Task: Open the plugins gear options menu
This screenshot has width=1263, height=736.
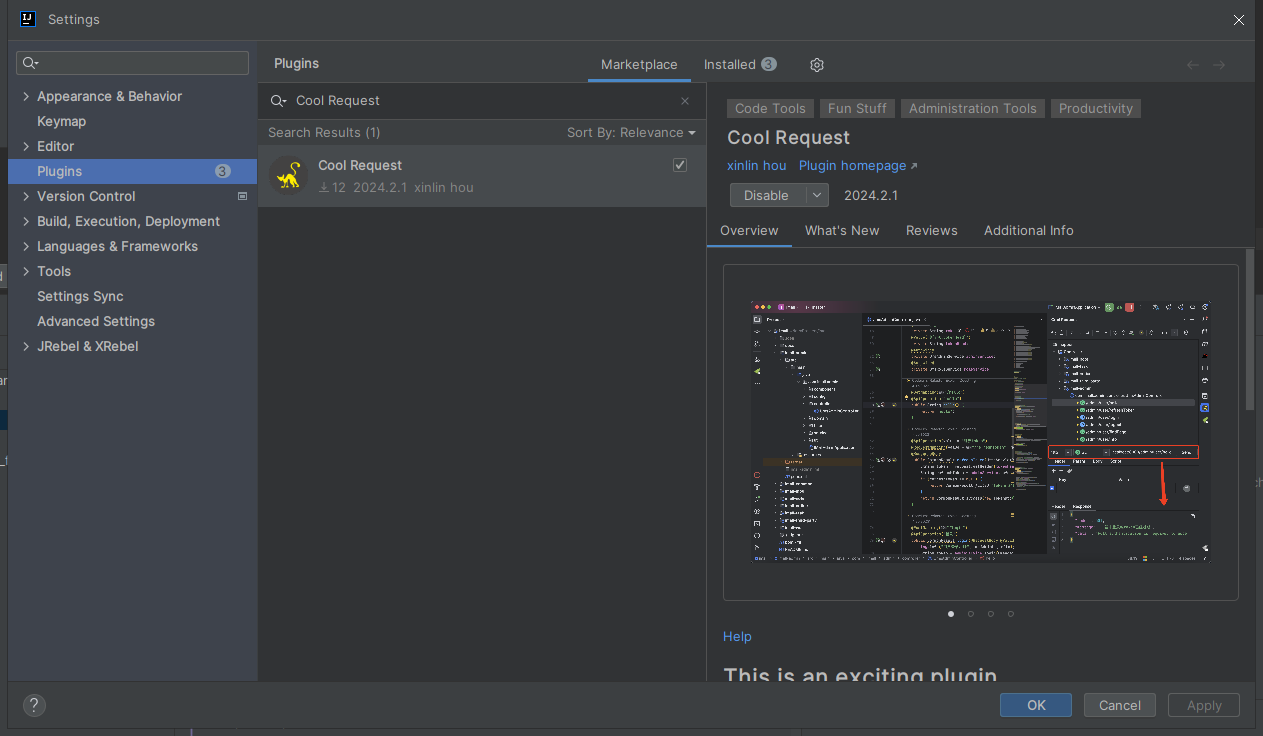Action: (x=817, y=65)
